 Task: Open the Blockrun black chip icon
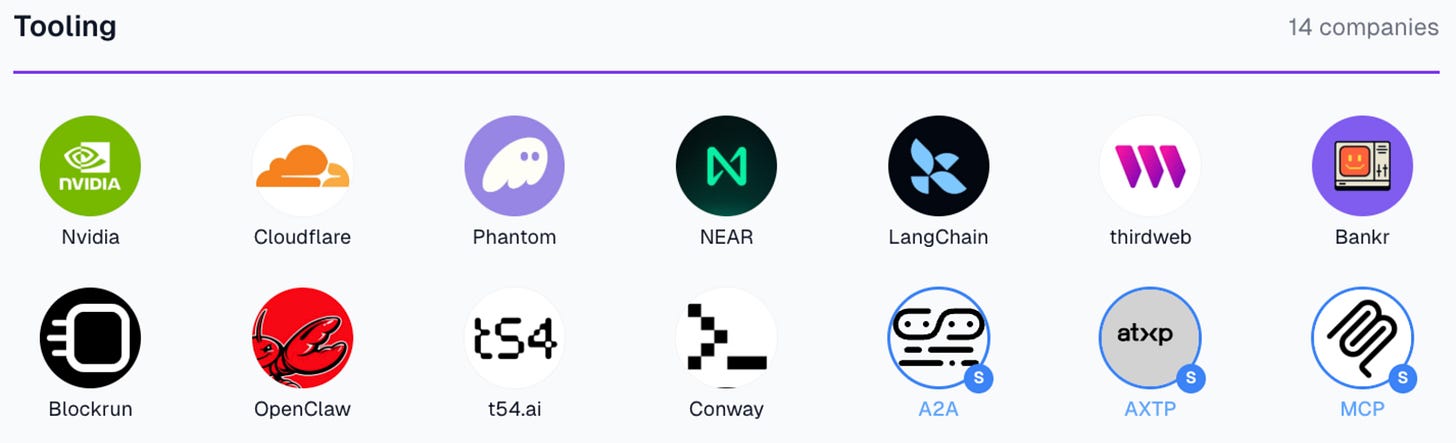click(x=90, y=338)
